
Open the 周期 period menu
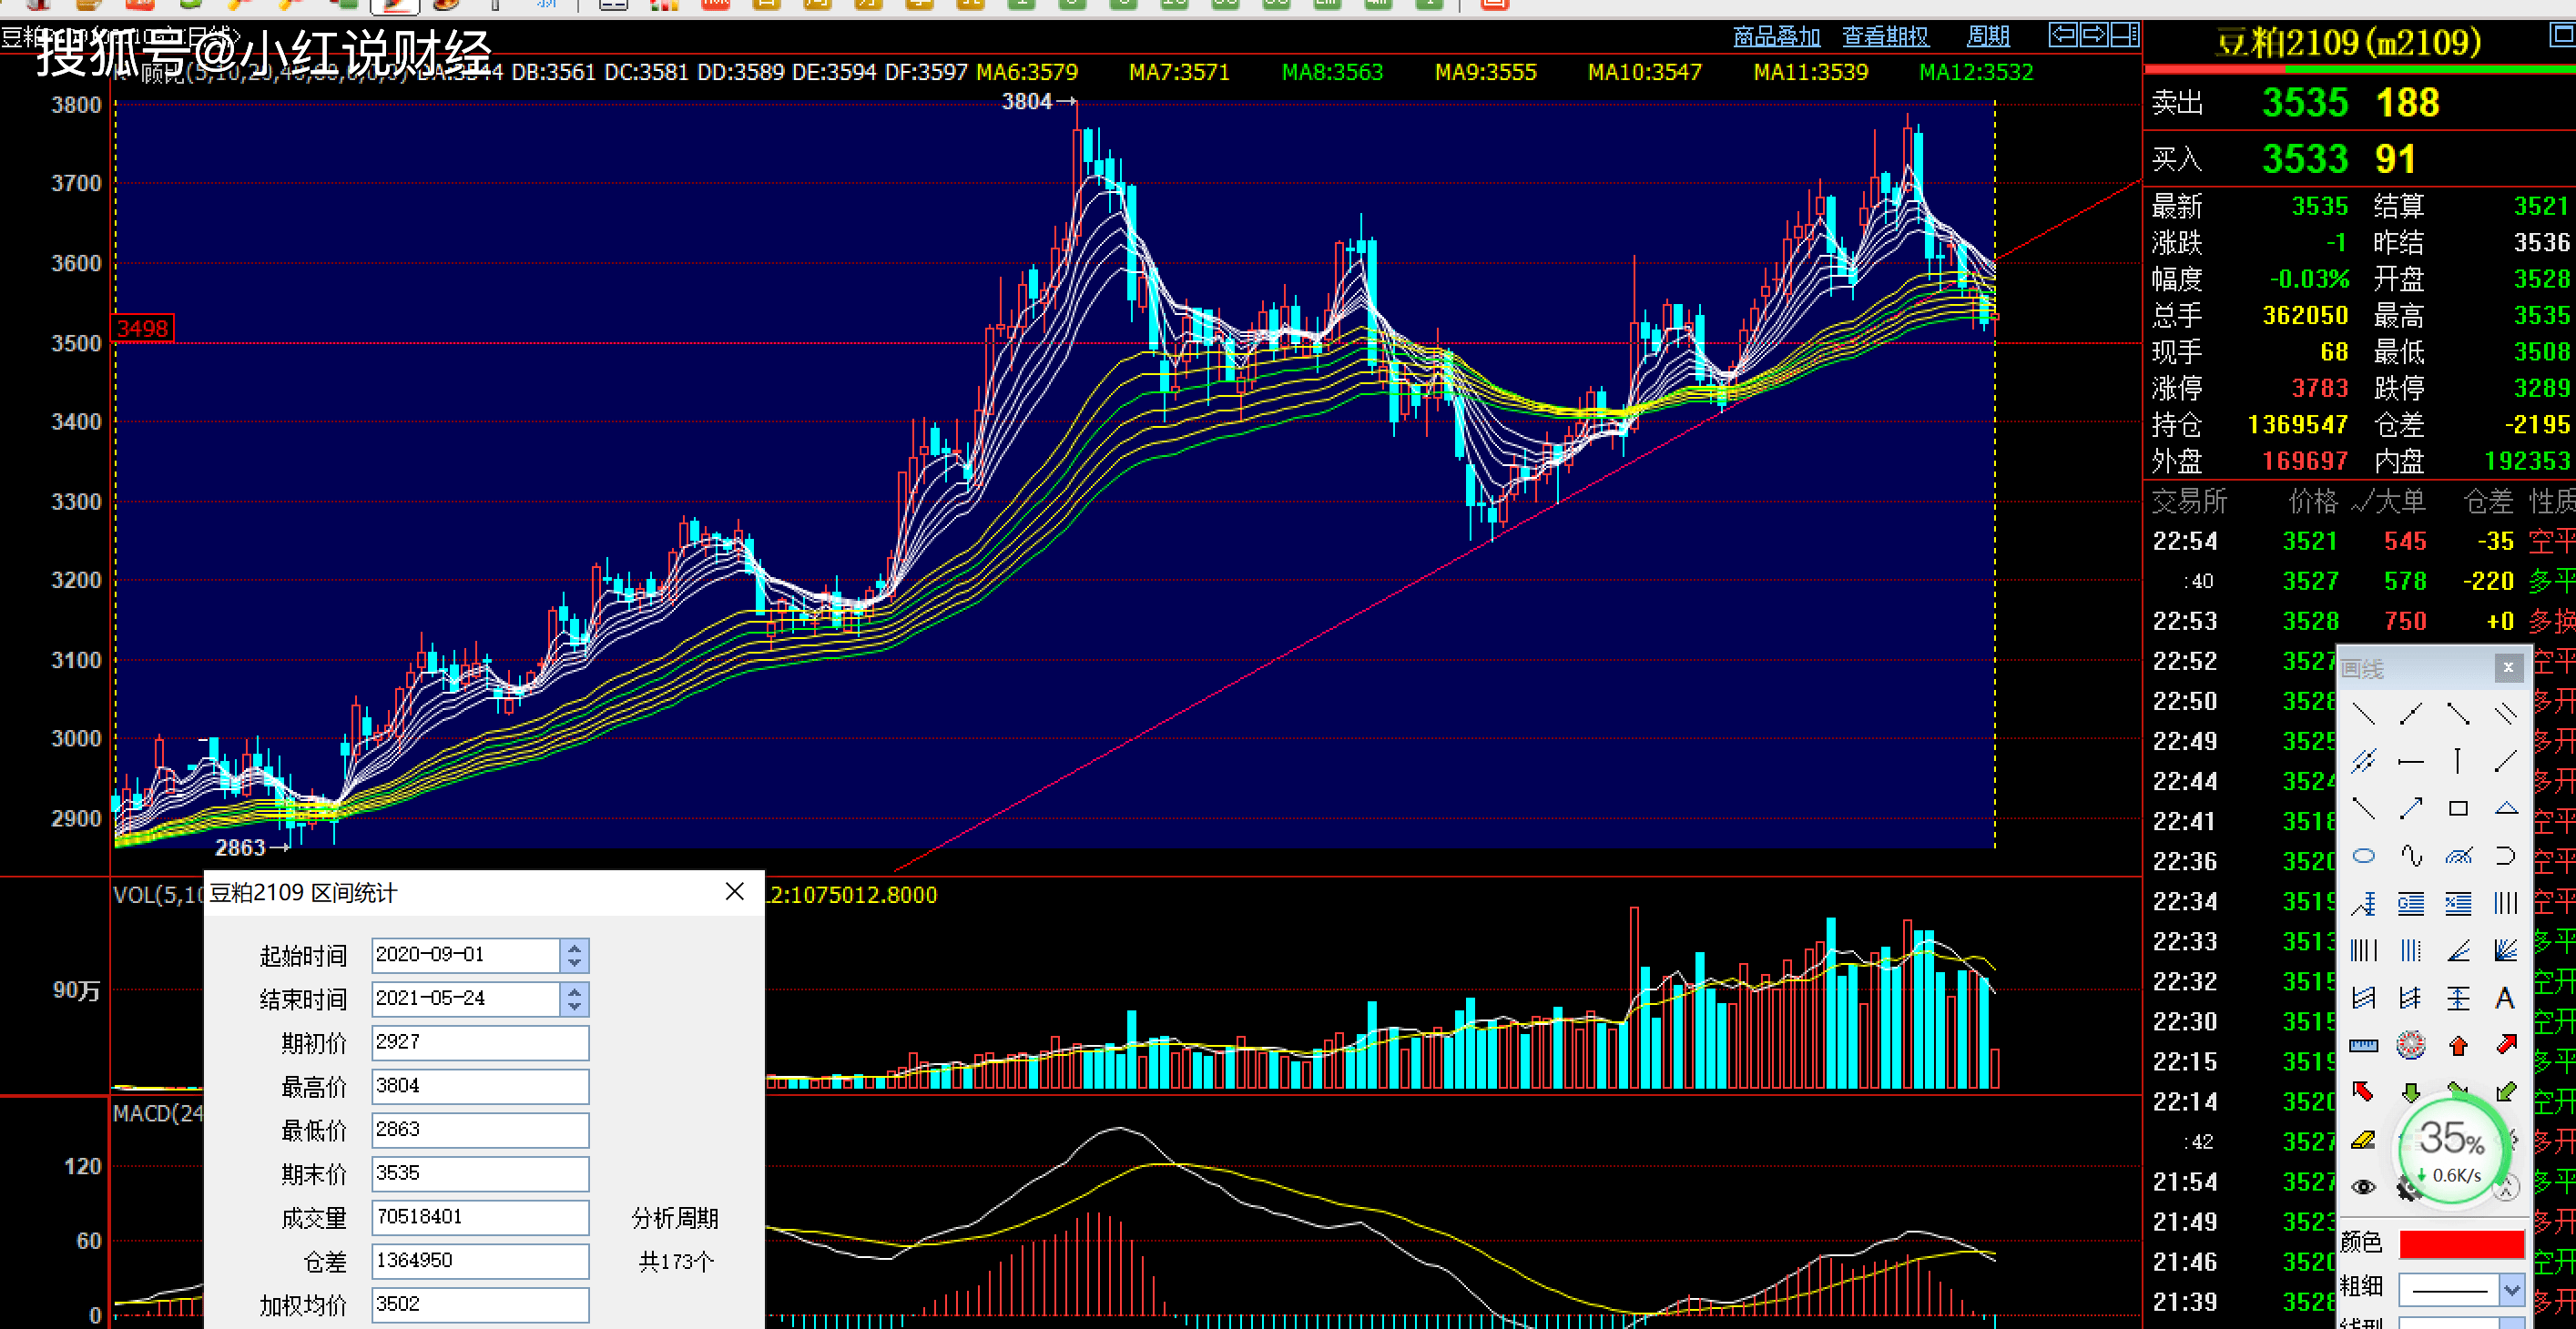click(1987, 37)
